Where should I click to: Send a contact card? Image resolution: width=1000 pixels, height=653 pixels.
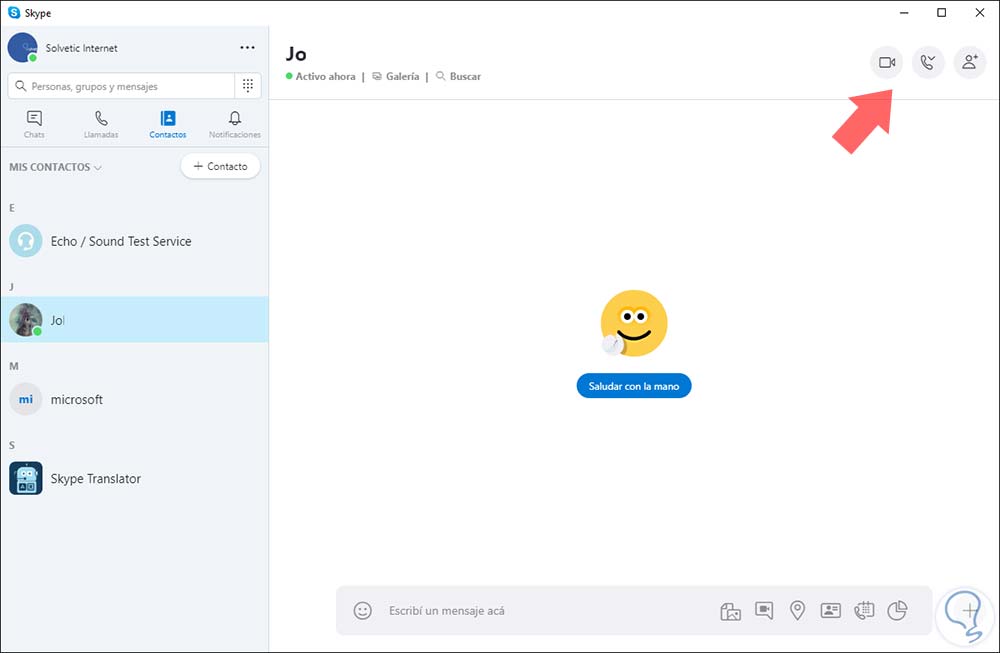830,610
